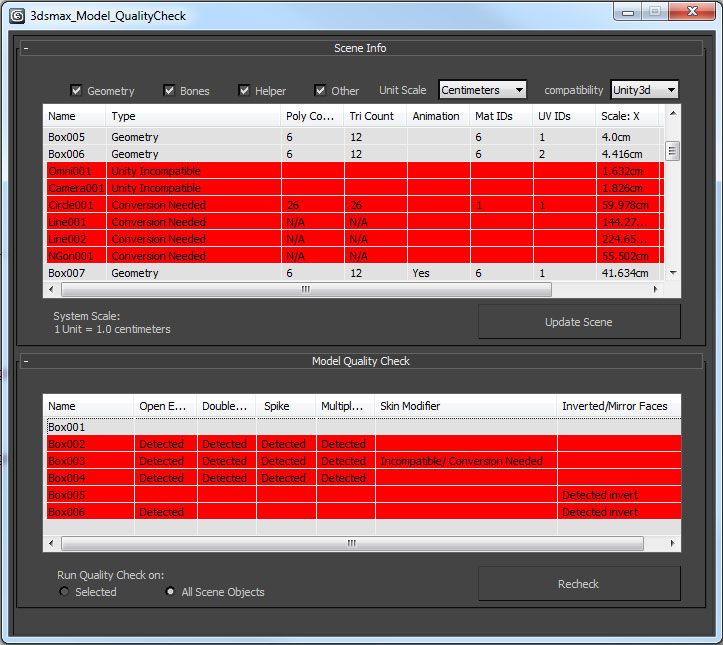Click the Multipl... column header
Screen dimensions: 723x645
pos(345,406)
